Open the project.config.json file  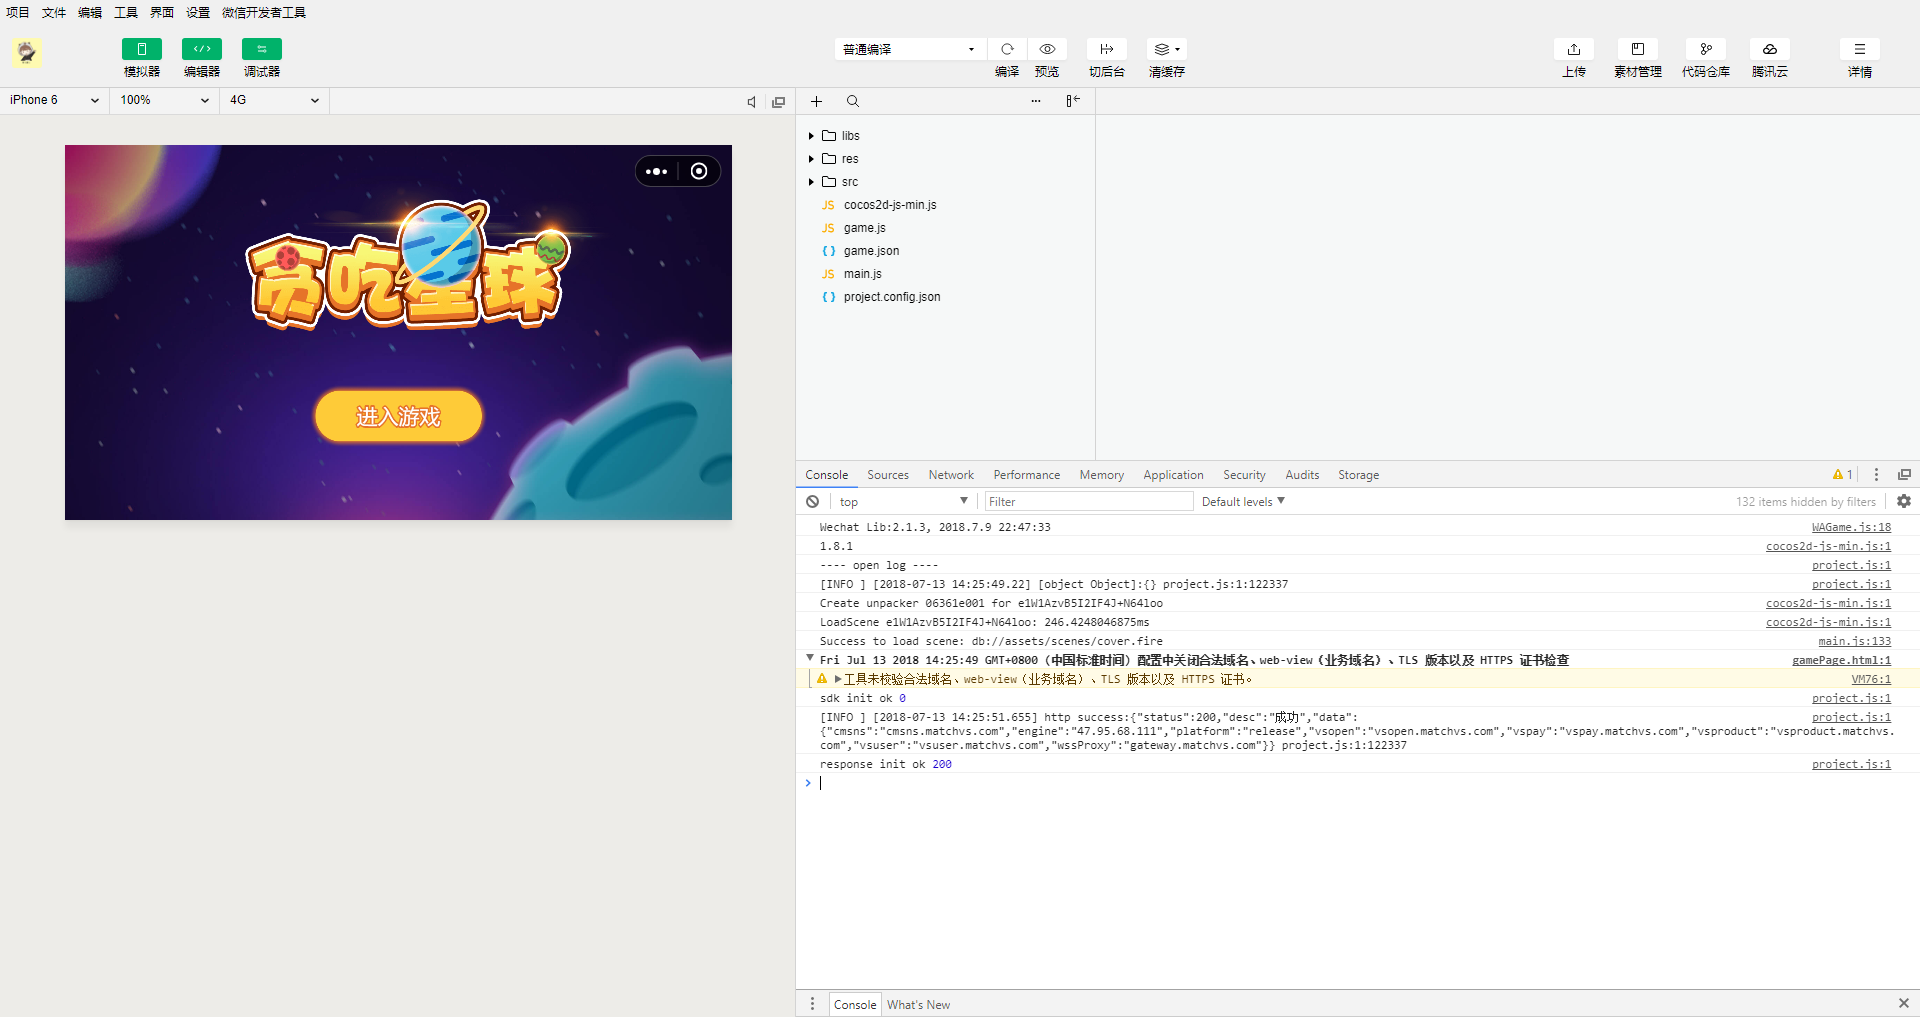tap(892, 297)
